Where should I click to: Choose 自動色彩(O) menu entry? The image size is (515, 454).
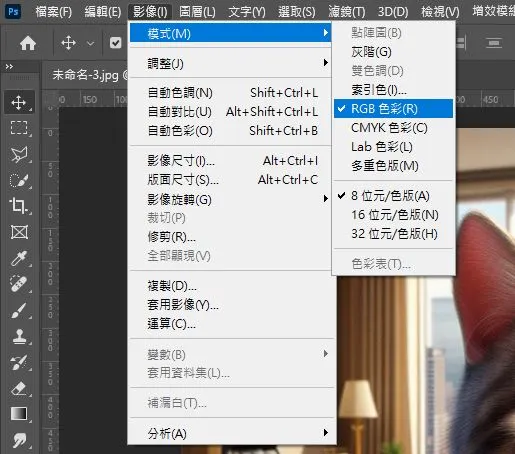[x=230, y=131]
